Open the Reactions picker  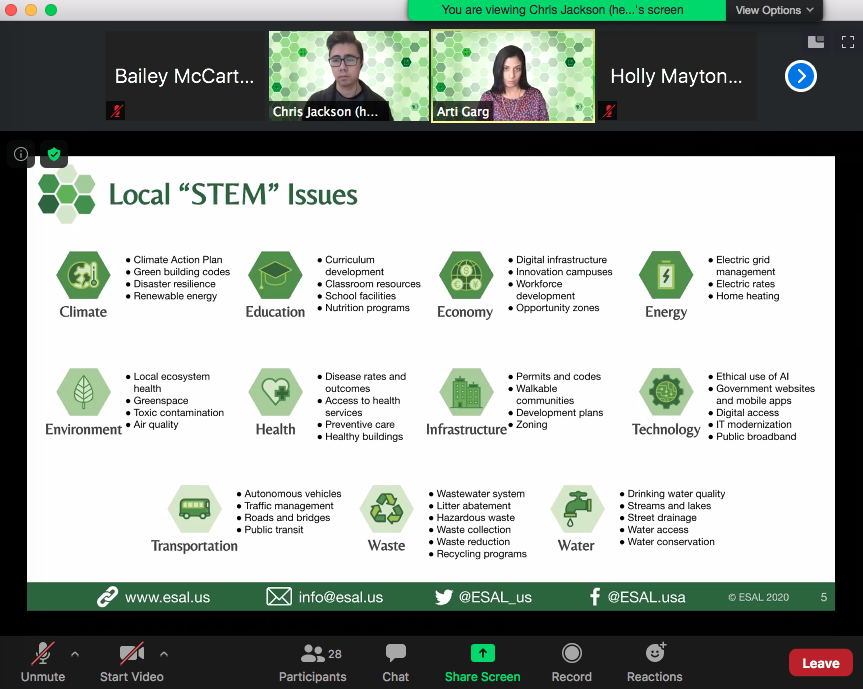pyautogui.click(x=654, y=661)
